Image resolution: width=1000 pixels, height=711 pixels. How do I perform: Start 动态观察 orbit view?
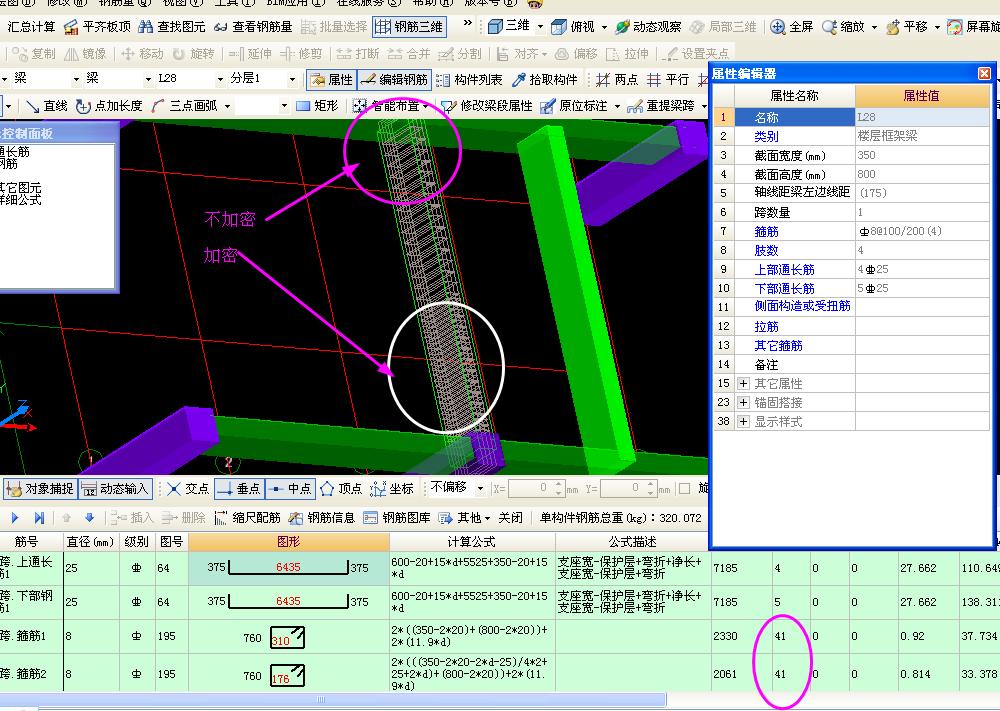[x=648, y=27]
